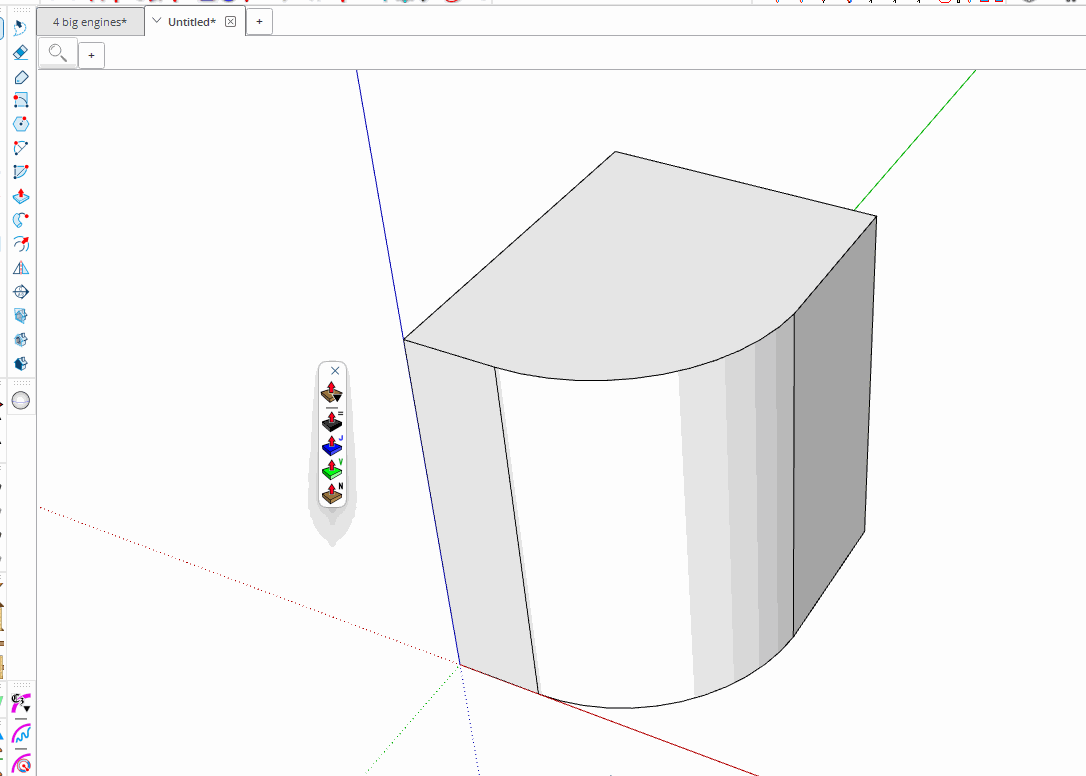Select the black Joint Push Pull icon
This screenshot has height=776, width=1086.
point(332,421)
